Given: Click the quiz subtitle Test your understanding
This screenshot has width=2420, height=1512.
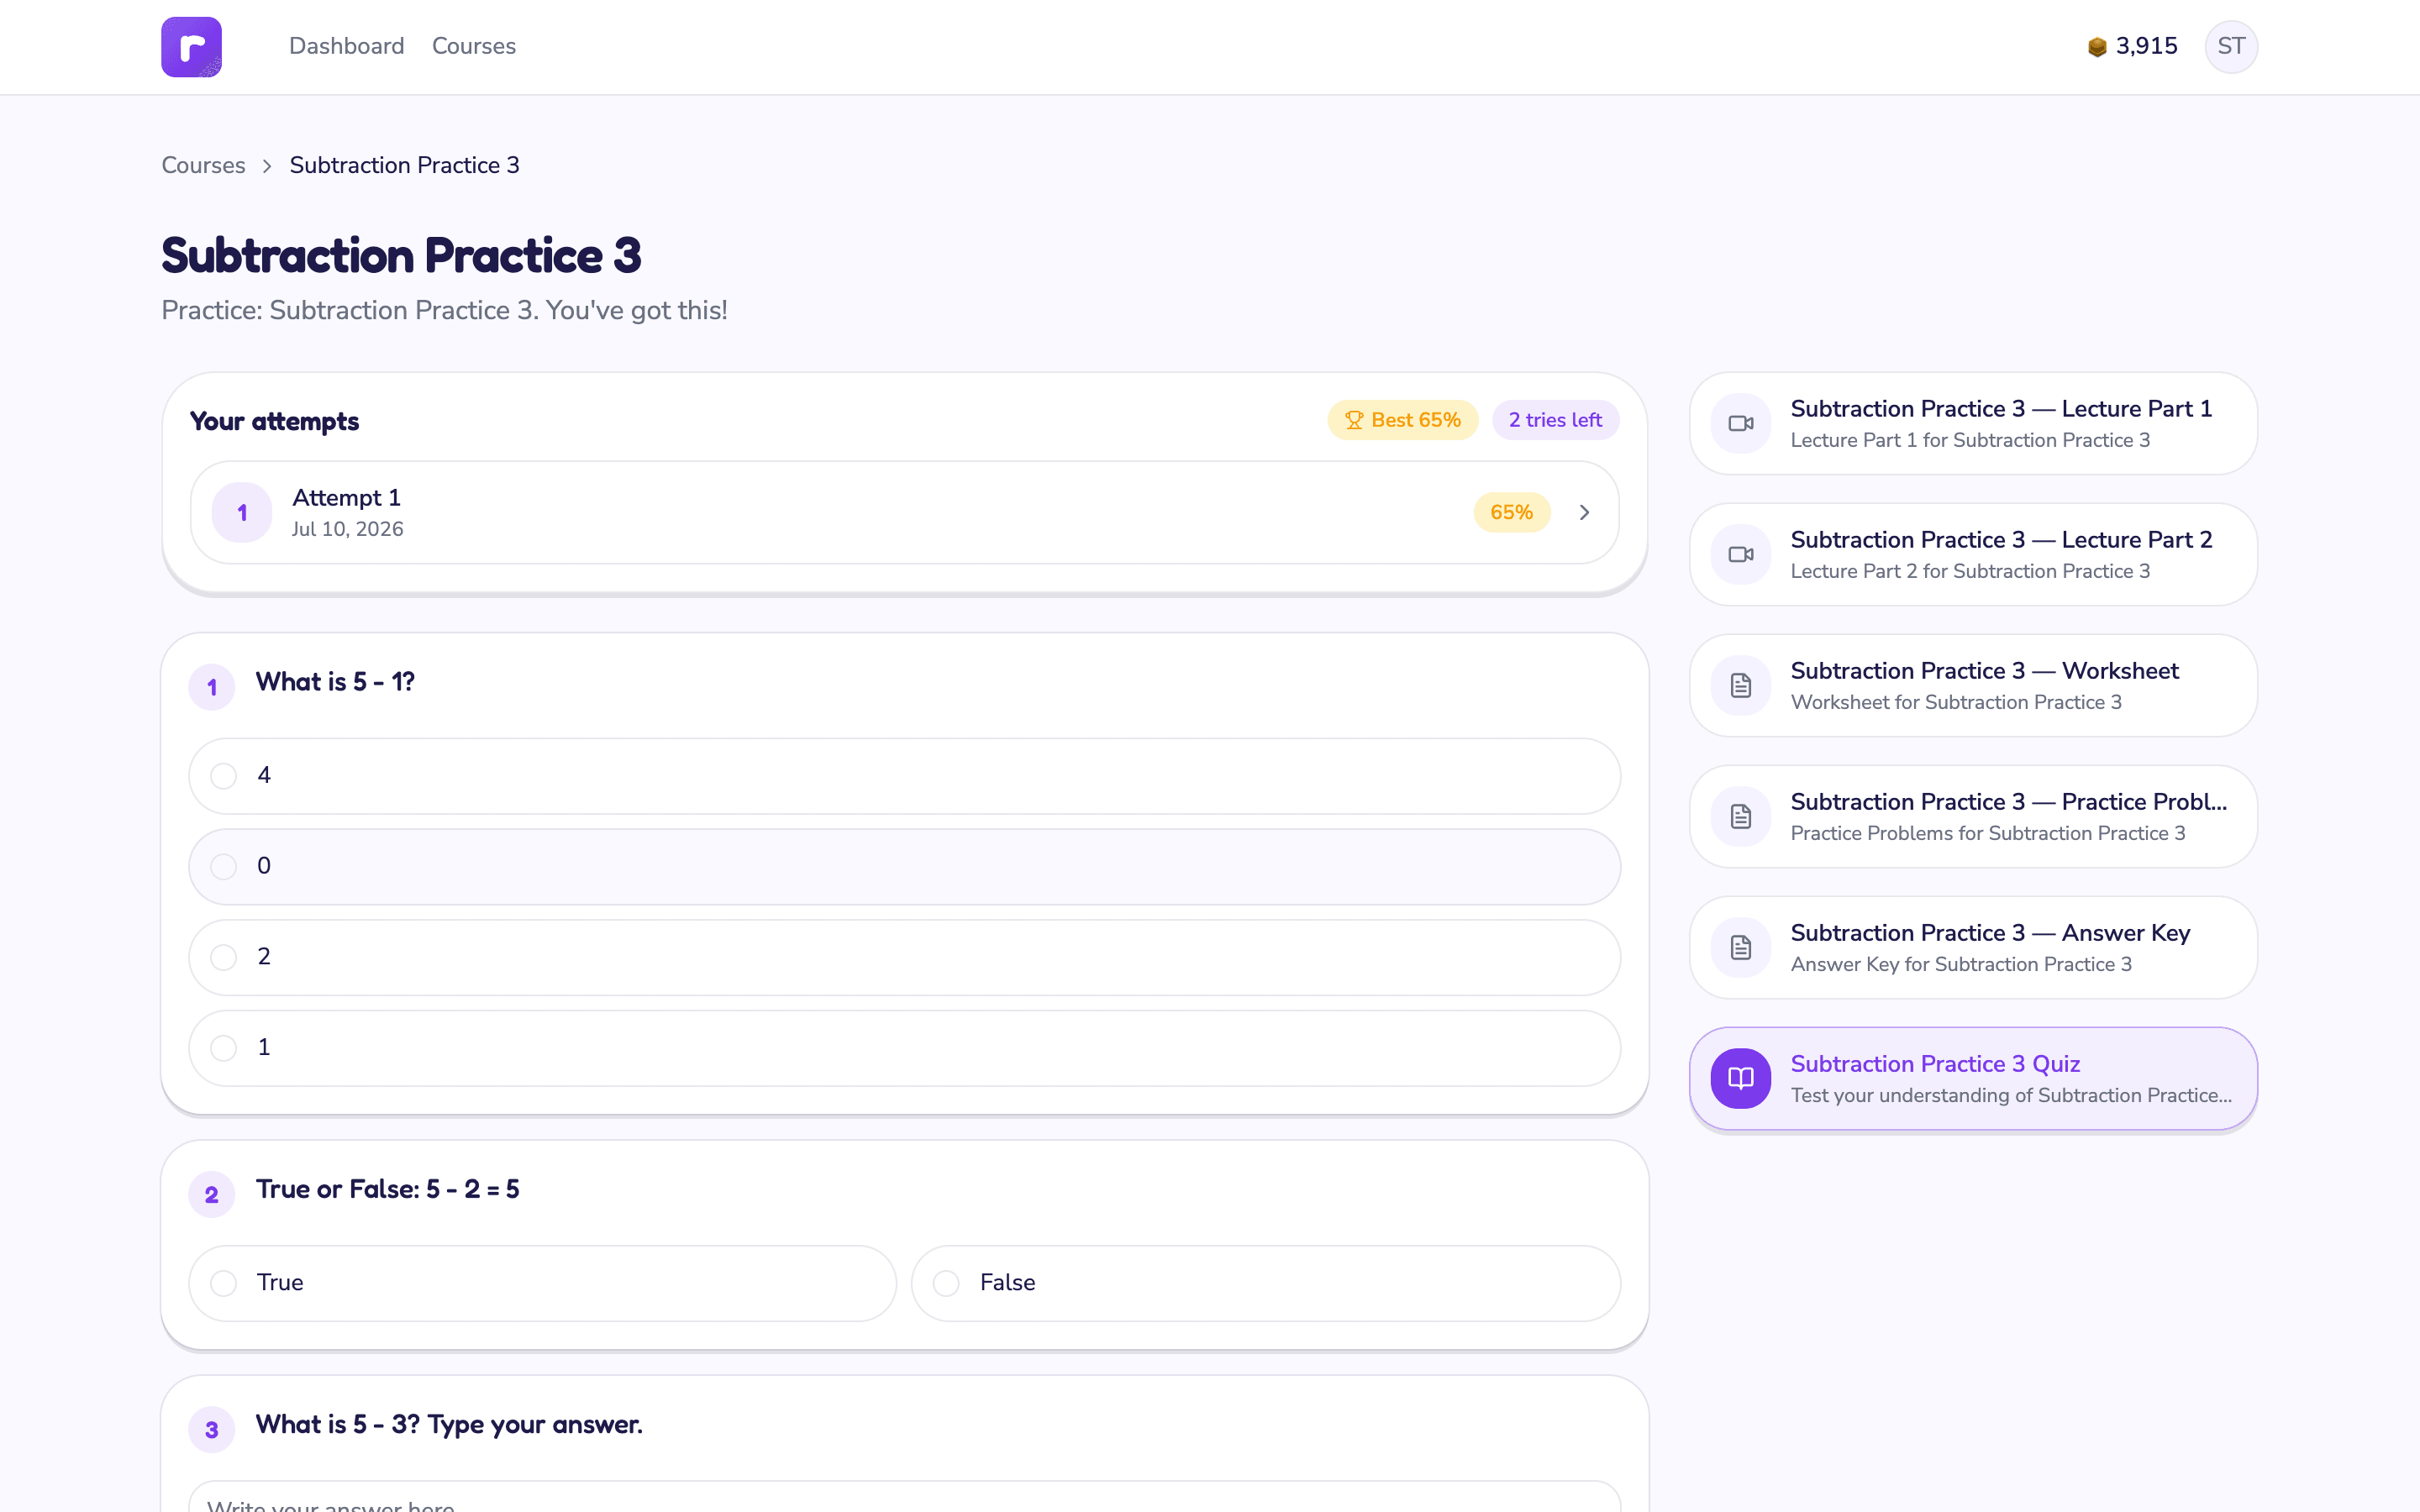Looking at the screenshot, I should [2011, 1095].
